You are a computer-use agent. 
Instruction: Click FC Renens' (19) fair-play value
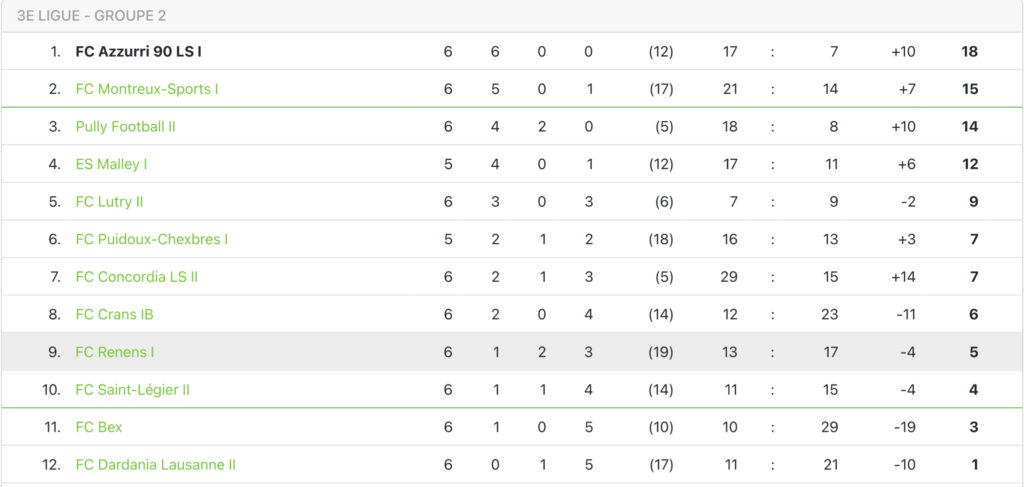(x=661, y=352)
